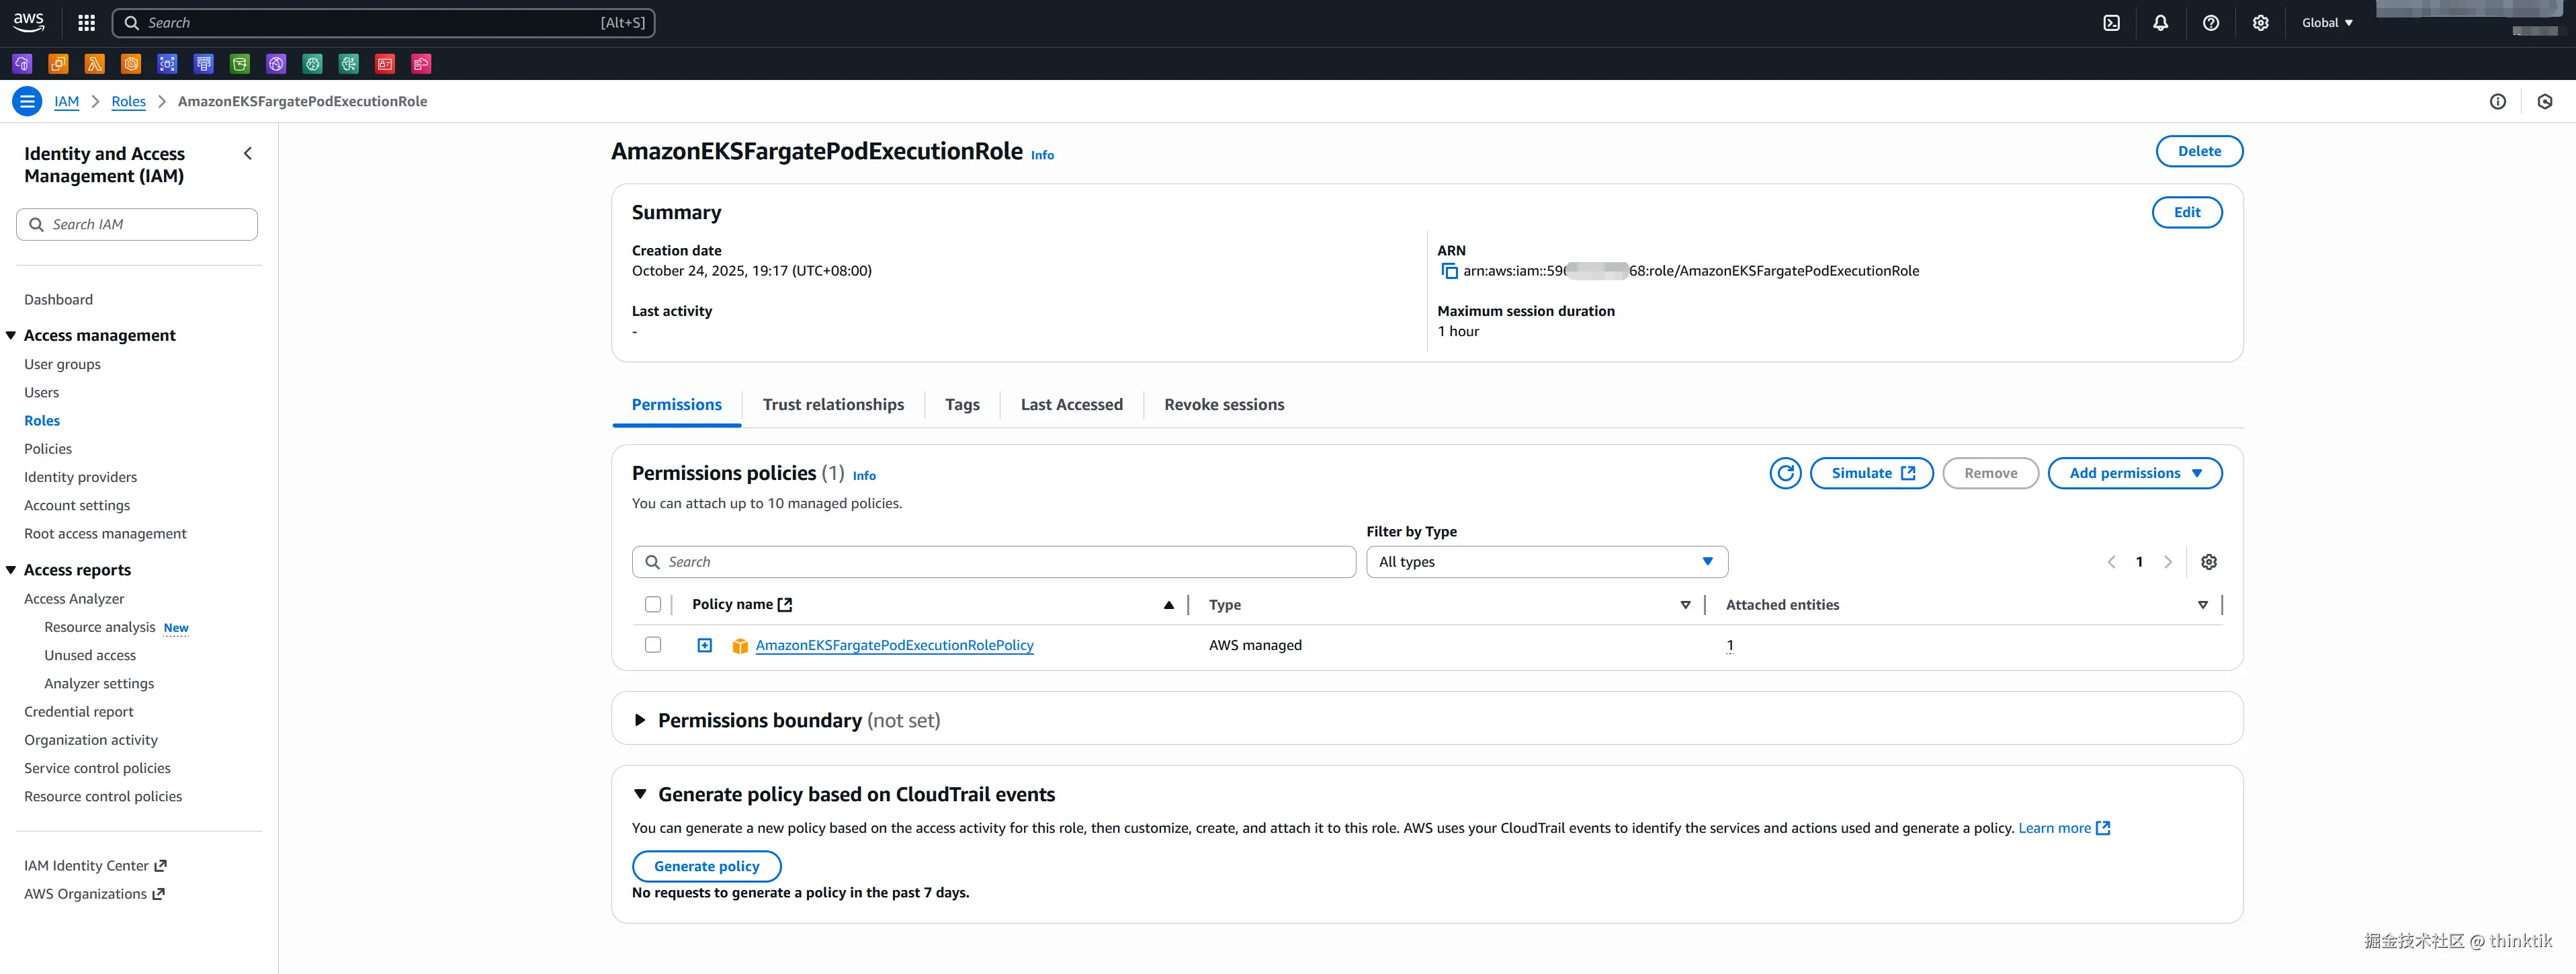Switch to the Trust relationships tab
Viewport: 2576px width, 974px height.
coord(832,405)
